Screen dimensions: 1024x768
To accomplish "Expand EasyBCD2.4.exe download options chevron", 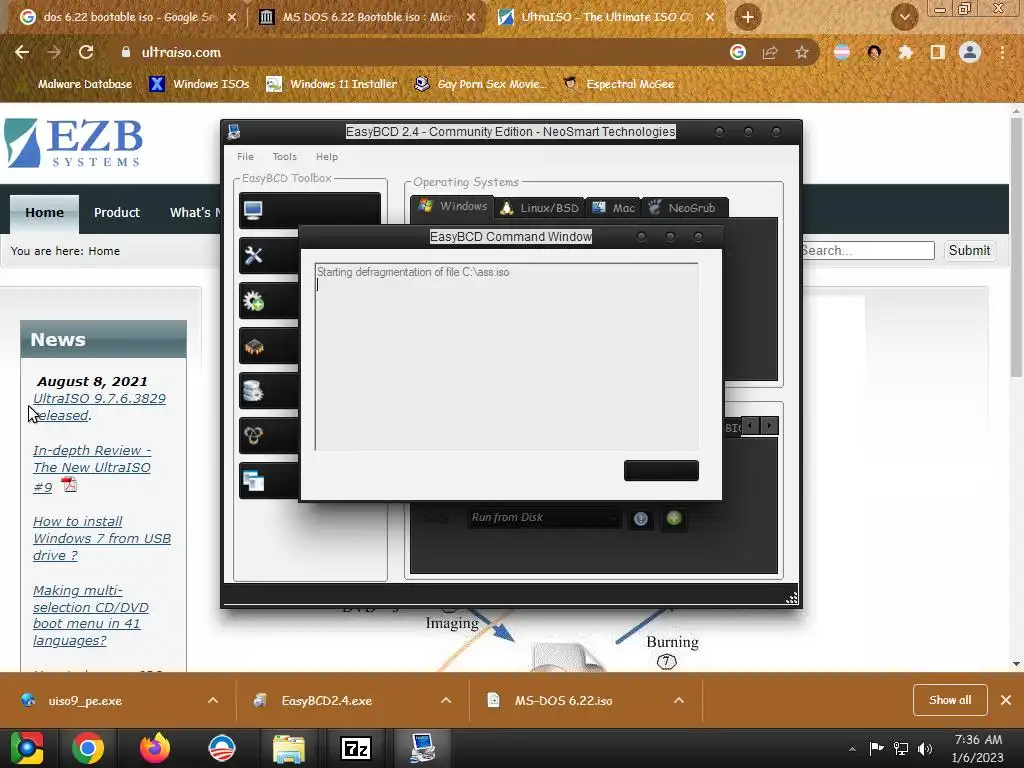I will click(x=446, y=701).
